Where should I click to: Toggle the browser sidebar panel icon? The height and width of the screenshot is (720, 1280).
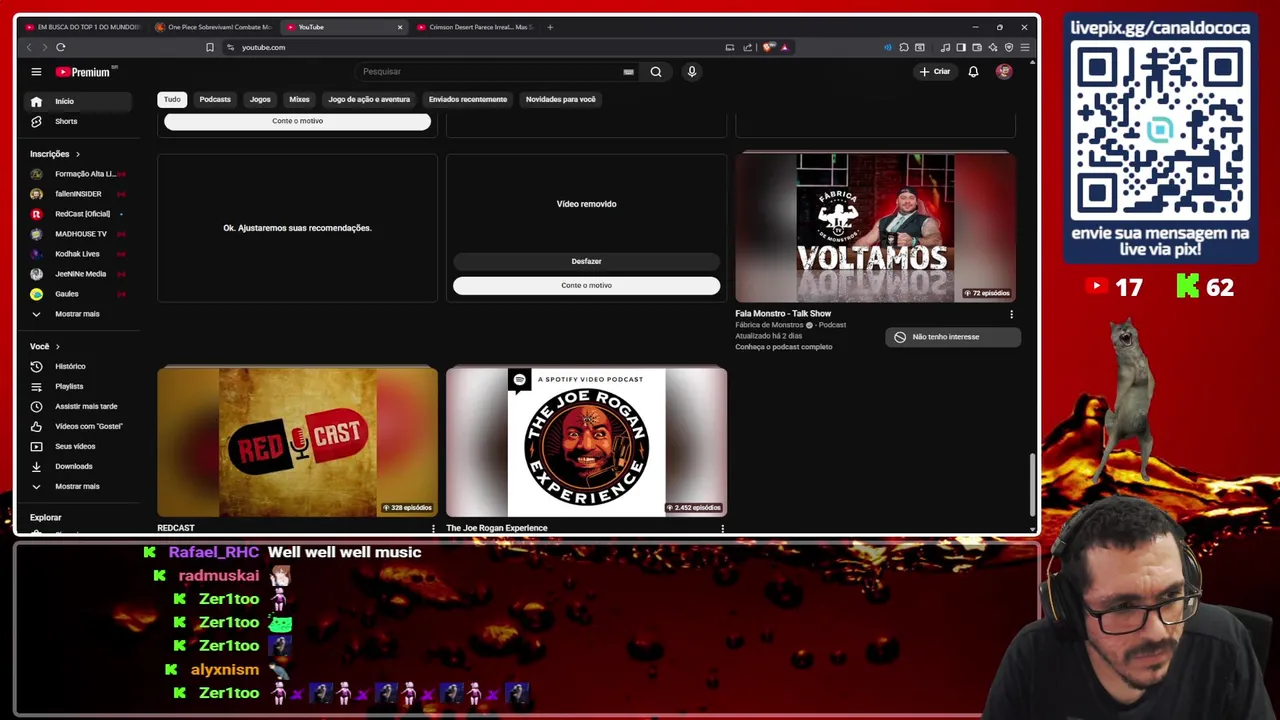[x=961, y=47]
